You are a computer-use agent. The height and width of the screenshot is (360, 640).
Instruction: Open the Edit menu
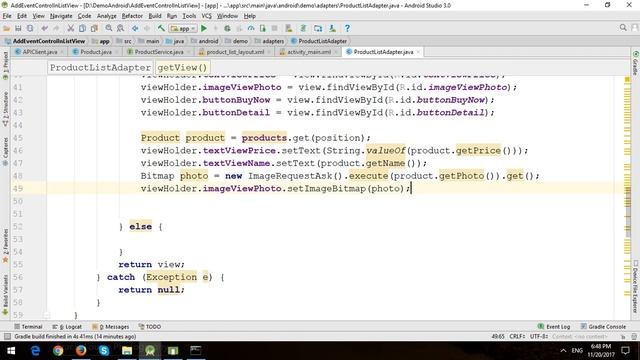pos(22,16)
